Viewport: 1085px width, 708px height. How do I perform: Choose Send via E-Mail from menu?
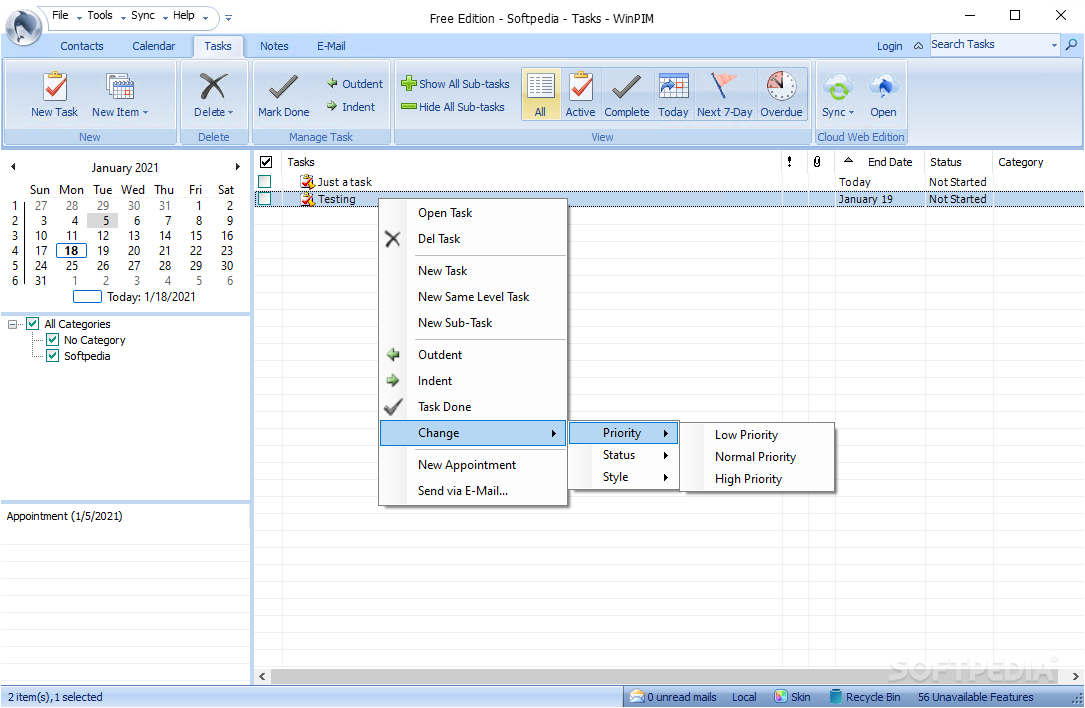(x=473, y=491)
